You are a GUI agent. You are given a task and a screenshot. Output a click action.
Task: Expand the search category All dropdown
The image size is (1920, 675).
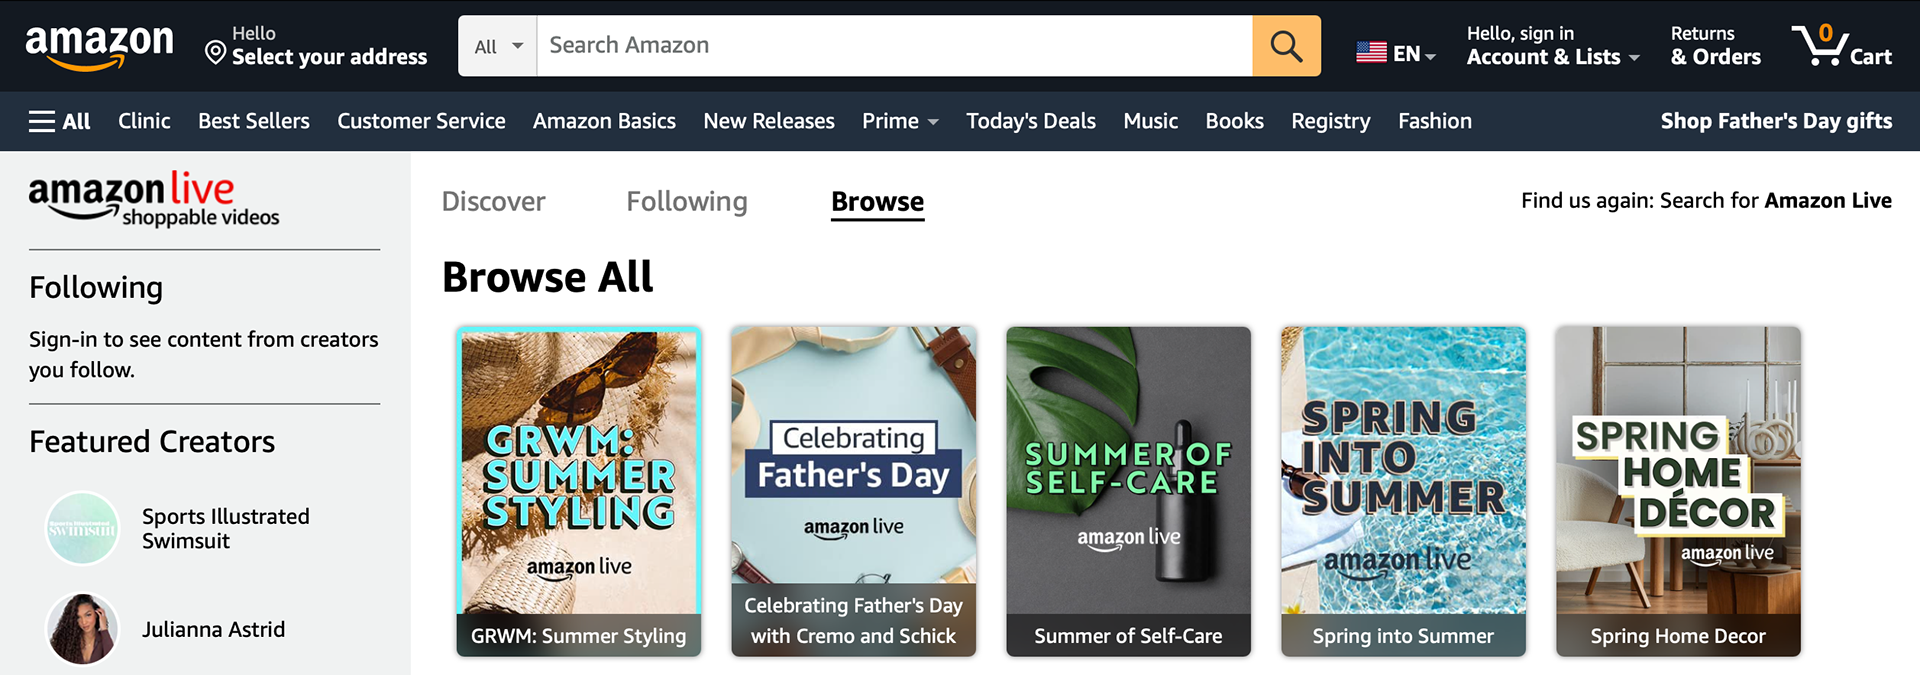[498, 46]
